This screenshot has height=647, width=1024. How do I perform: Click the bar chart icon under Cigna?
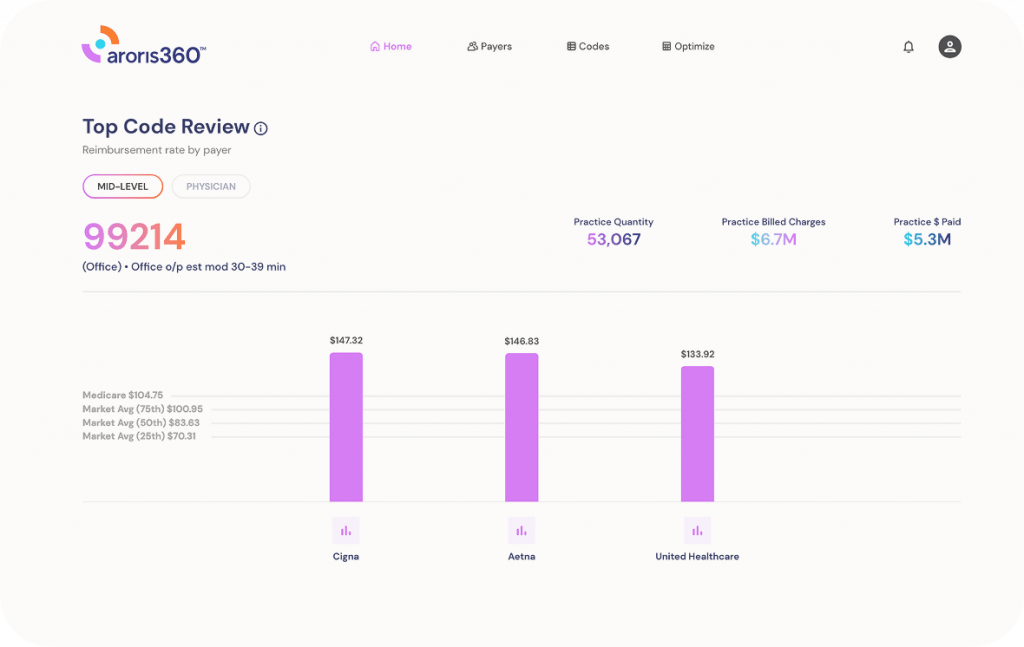346,530
